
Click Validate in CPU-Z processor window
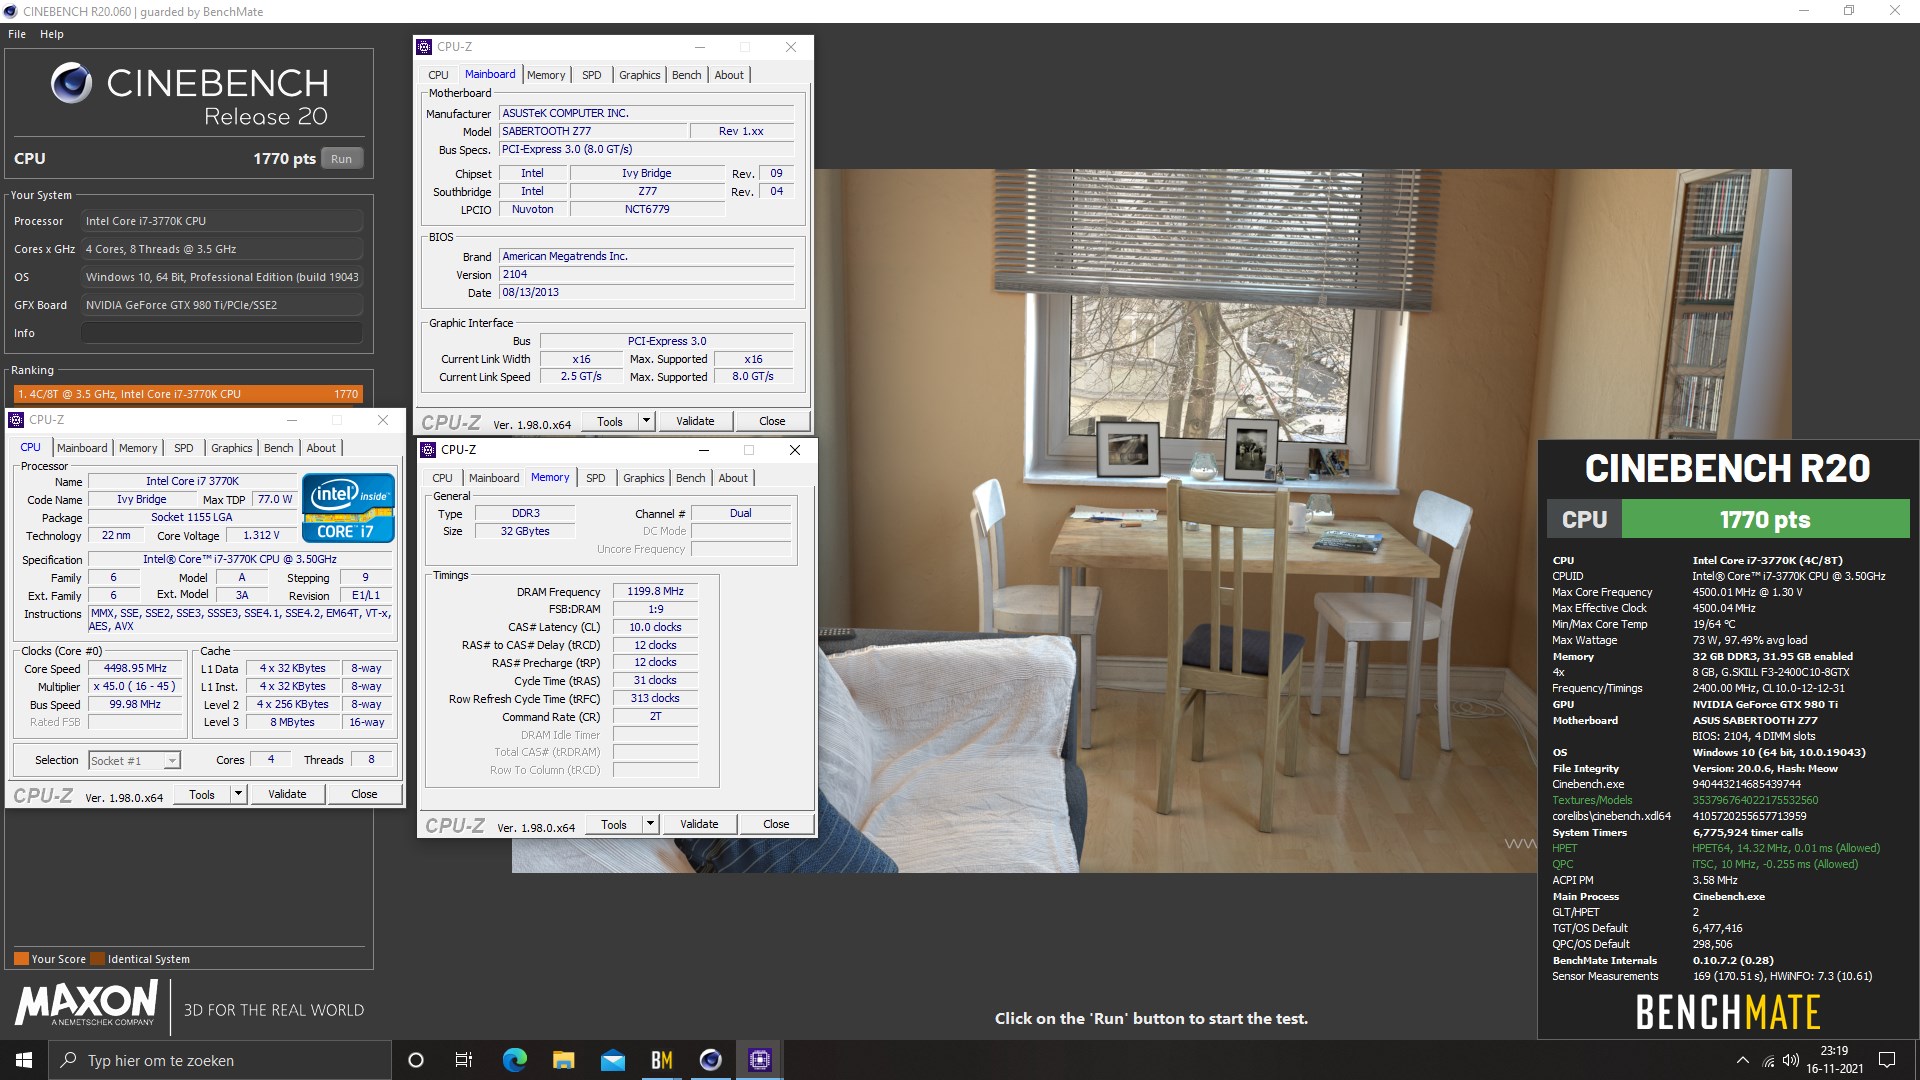[287, 794]
